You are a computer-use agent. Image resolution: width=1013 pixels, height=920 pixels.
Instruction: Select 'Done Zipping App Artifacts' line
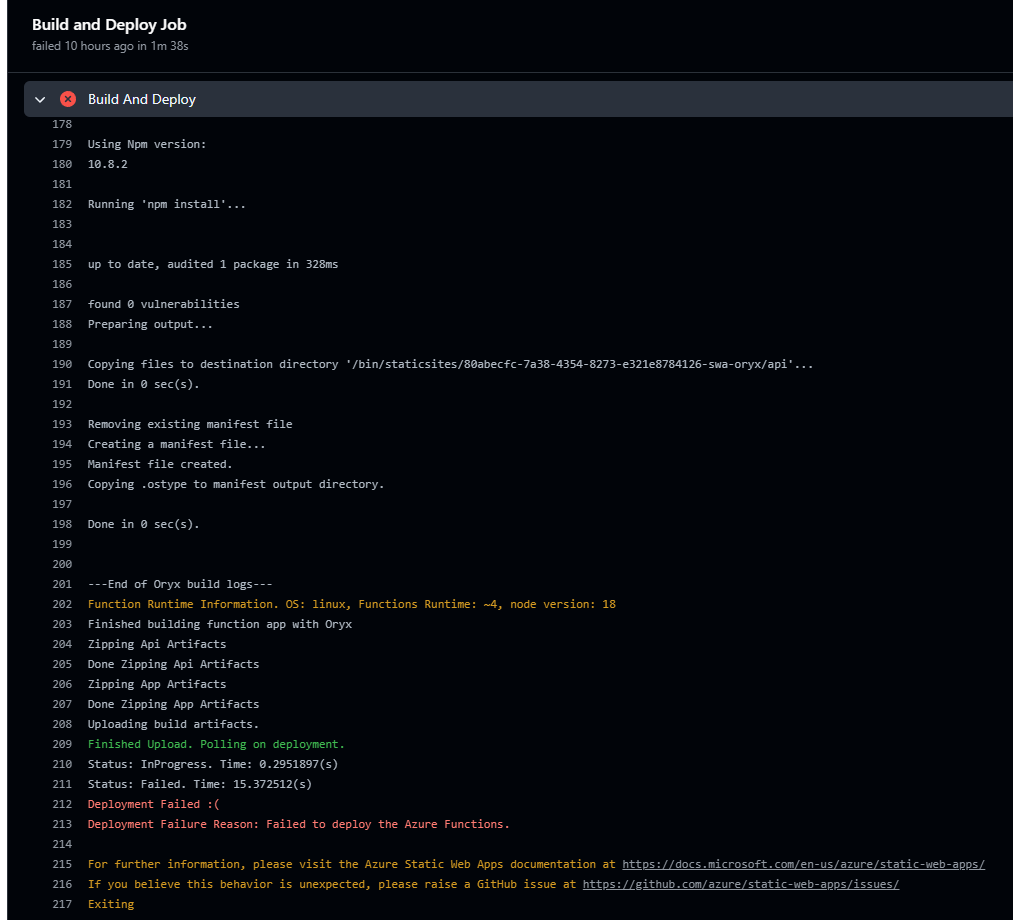(x=173, y=704)
